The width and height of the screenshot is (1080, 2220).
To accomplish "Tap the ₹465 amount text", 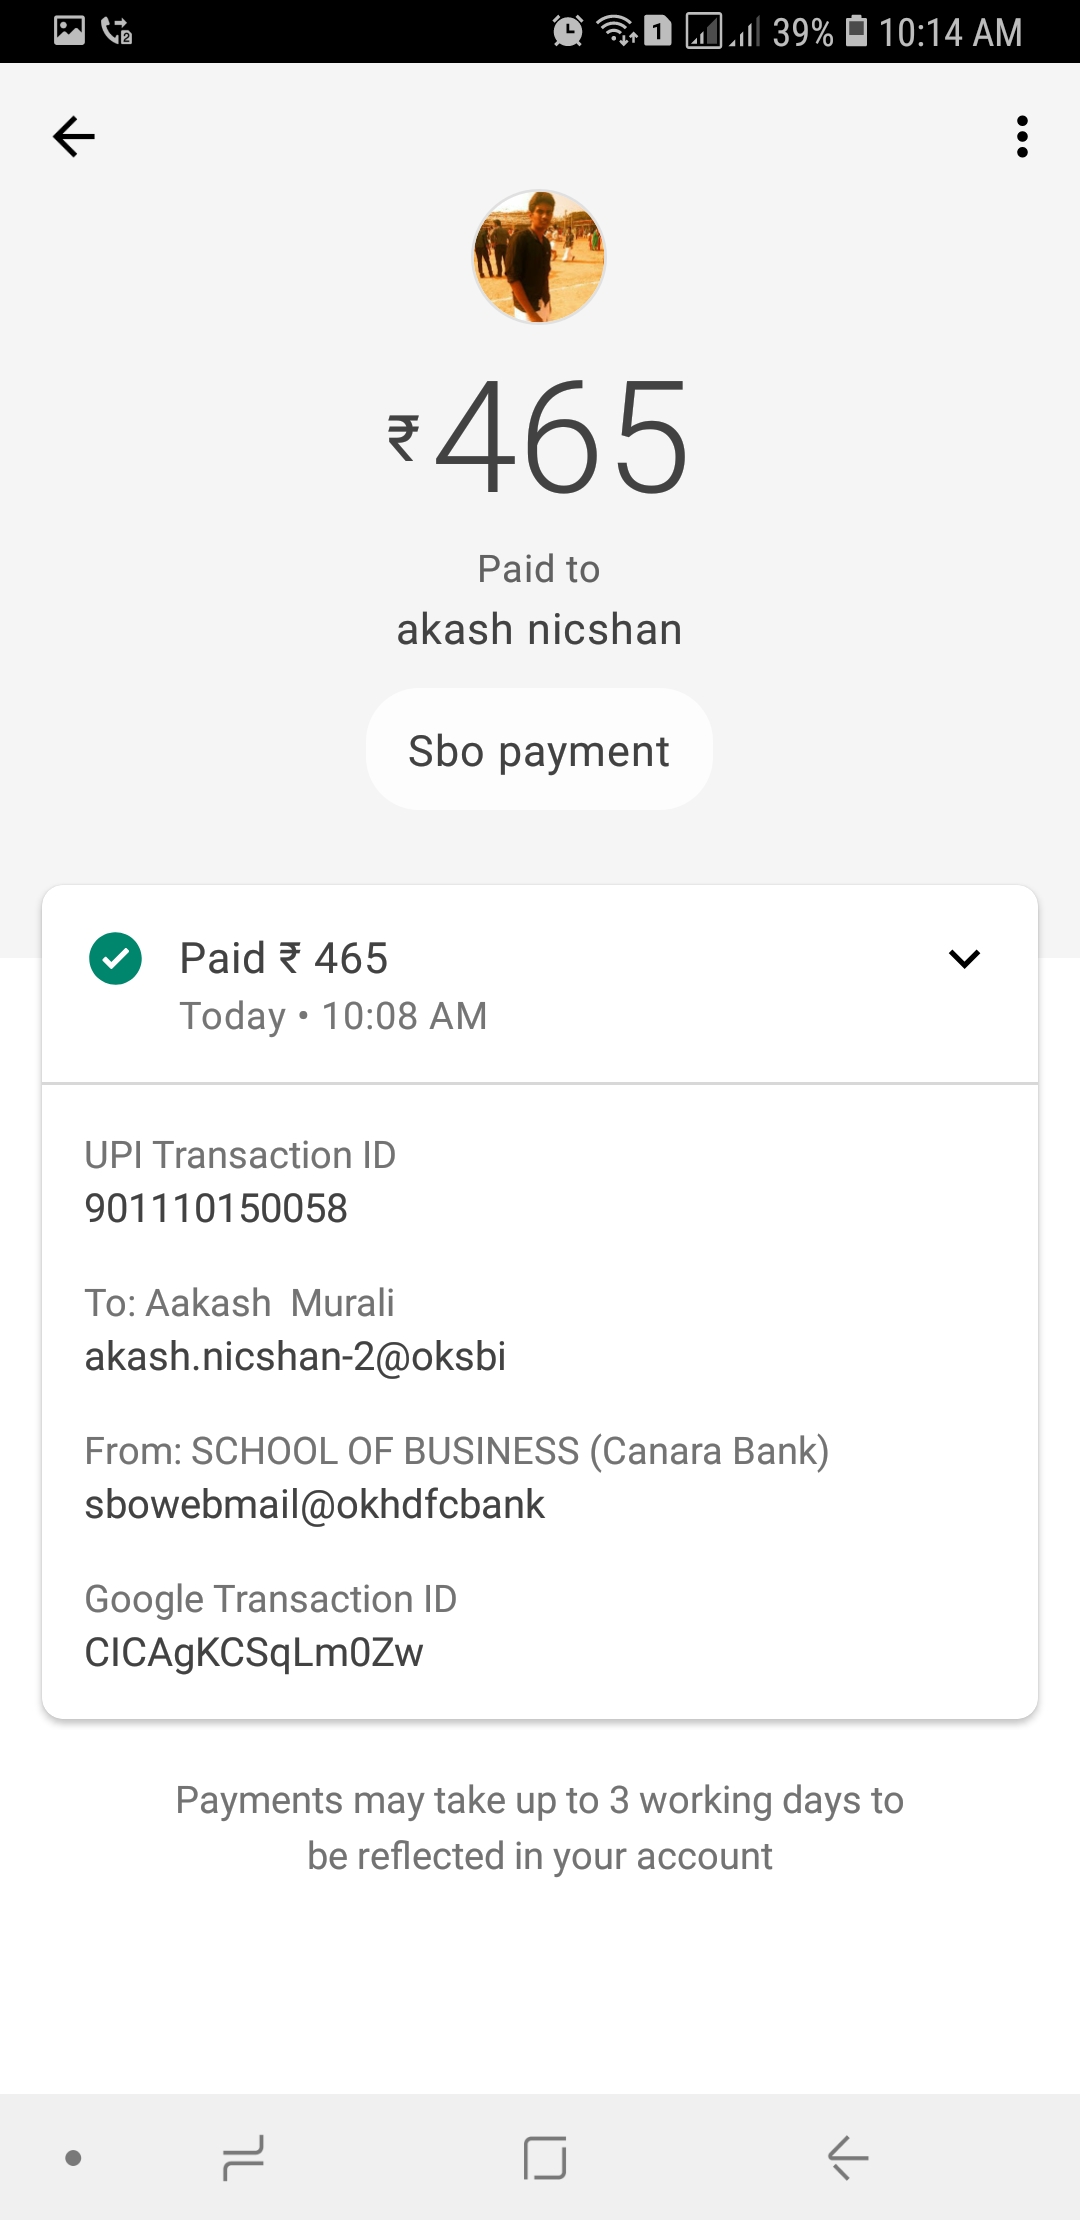I will (539, 437).
